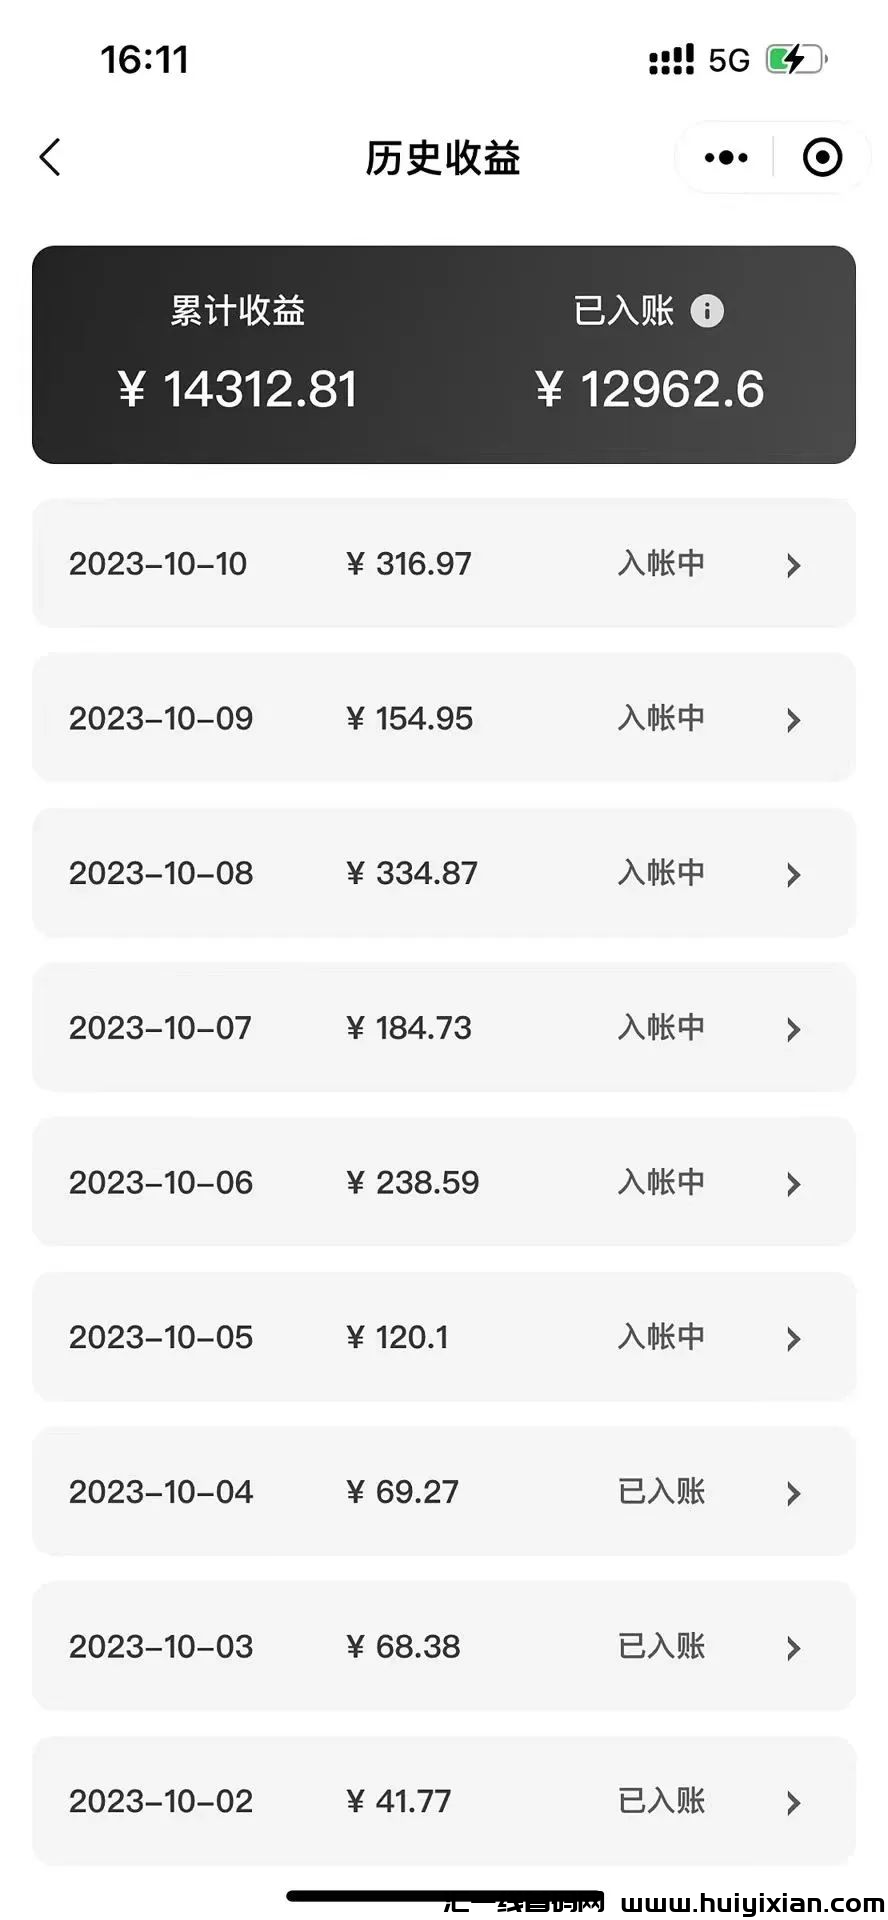Tap the battery charging status icon
The width and height of the screenshot is (888, 1920).
pos(795,59)
